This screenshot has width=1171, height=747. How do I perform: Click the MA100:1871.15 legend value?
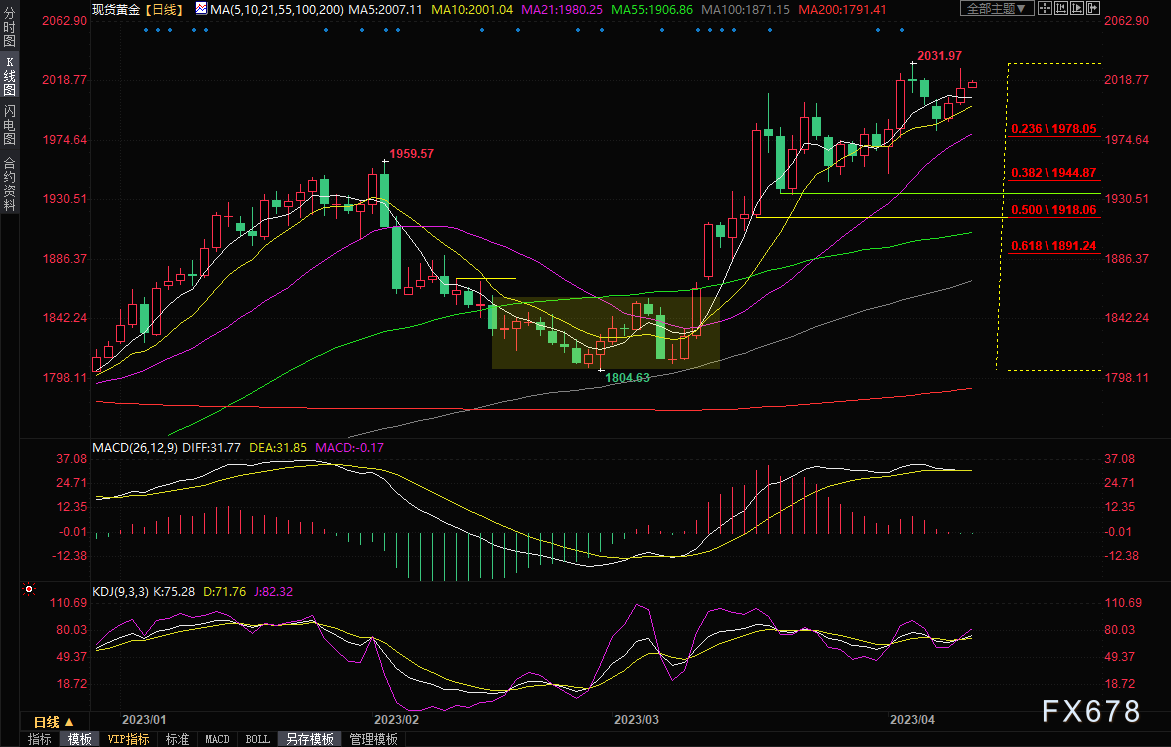tap(745, 9)
